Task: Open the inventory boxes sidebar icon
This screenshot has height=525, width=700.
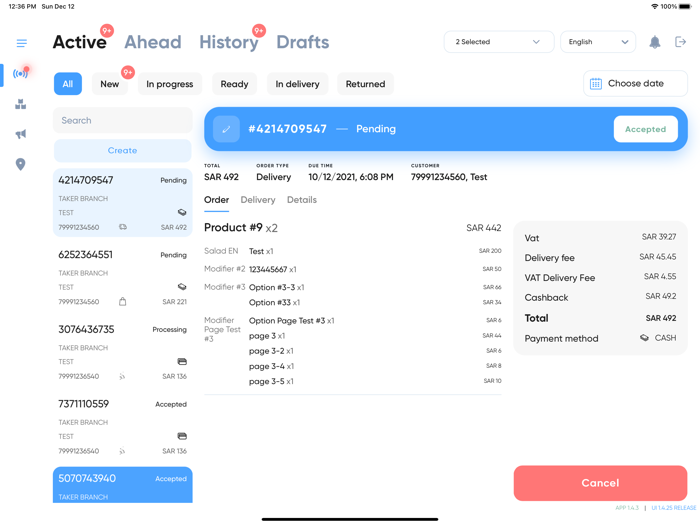Action: coord(21,104)
